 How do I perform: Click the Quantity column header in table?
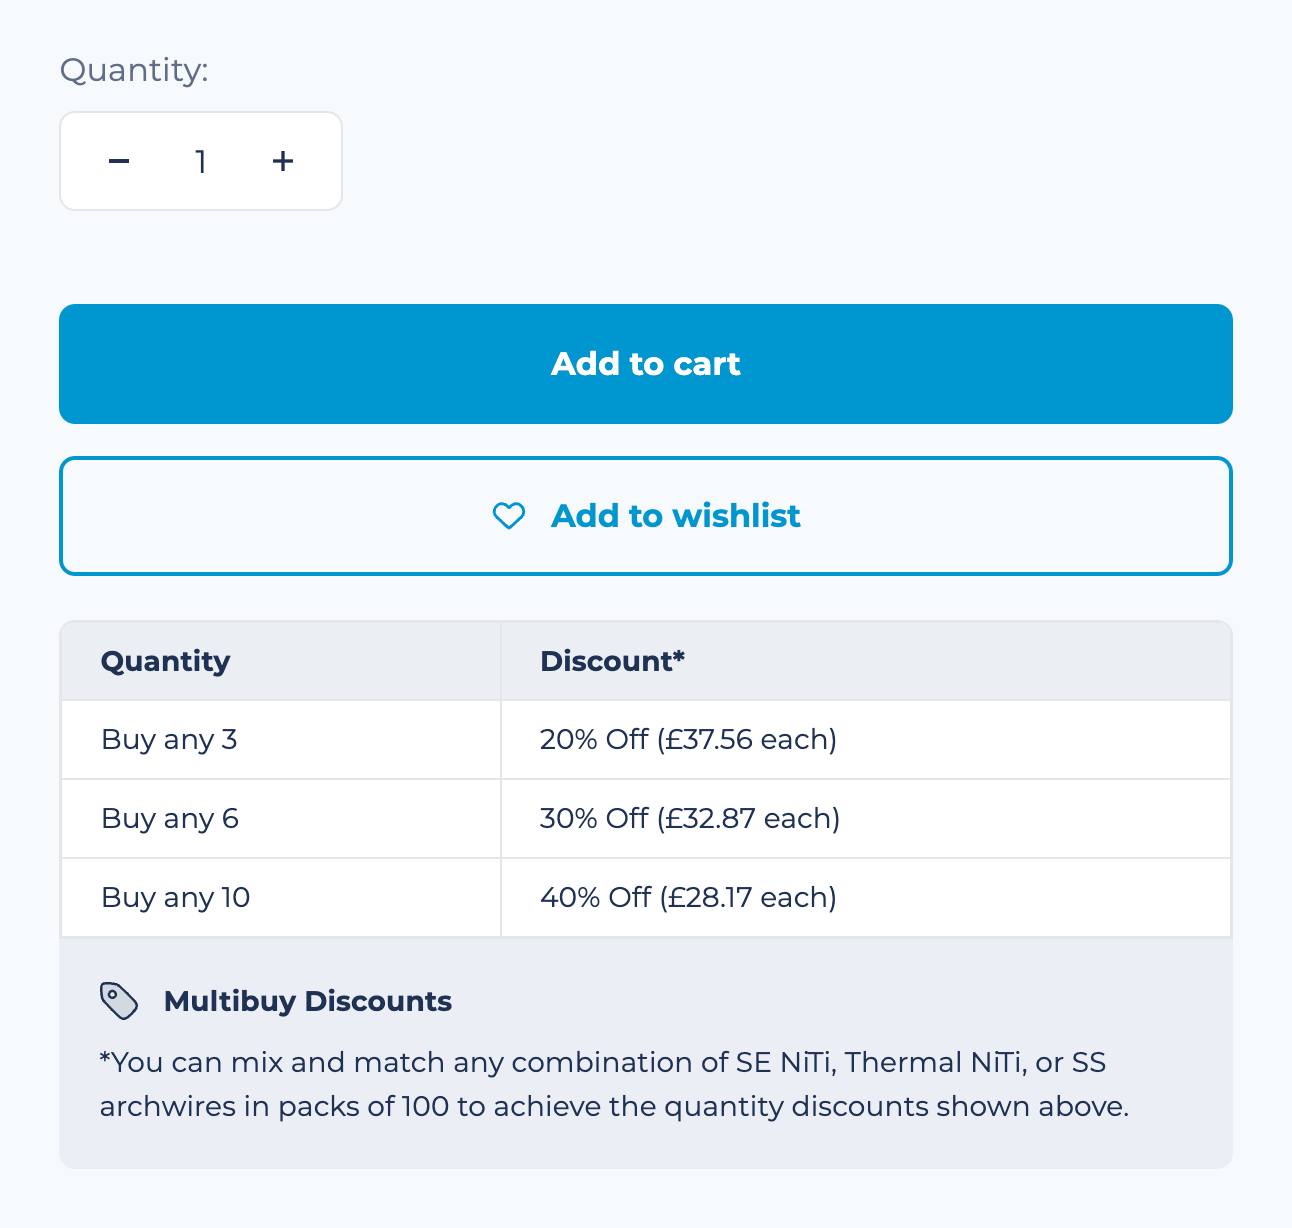point(166,661)
